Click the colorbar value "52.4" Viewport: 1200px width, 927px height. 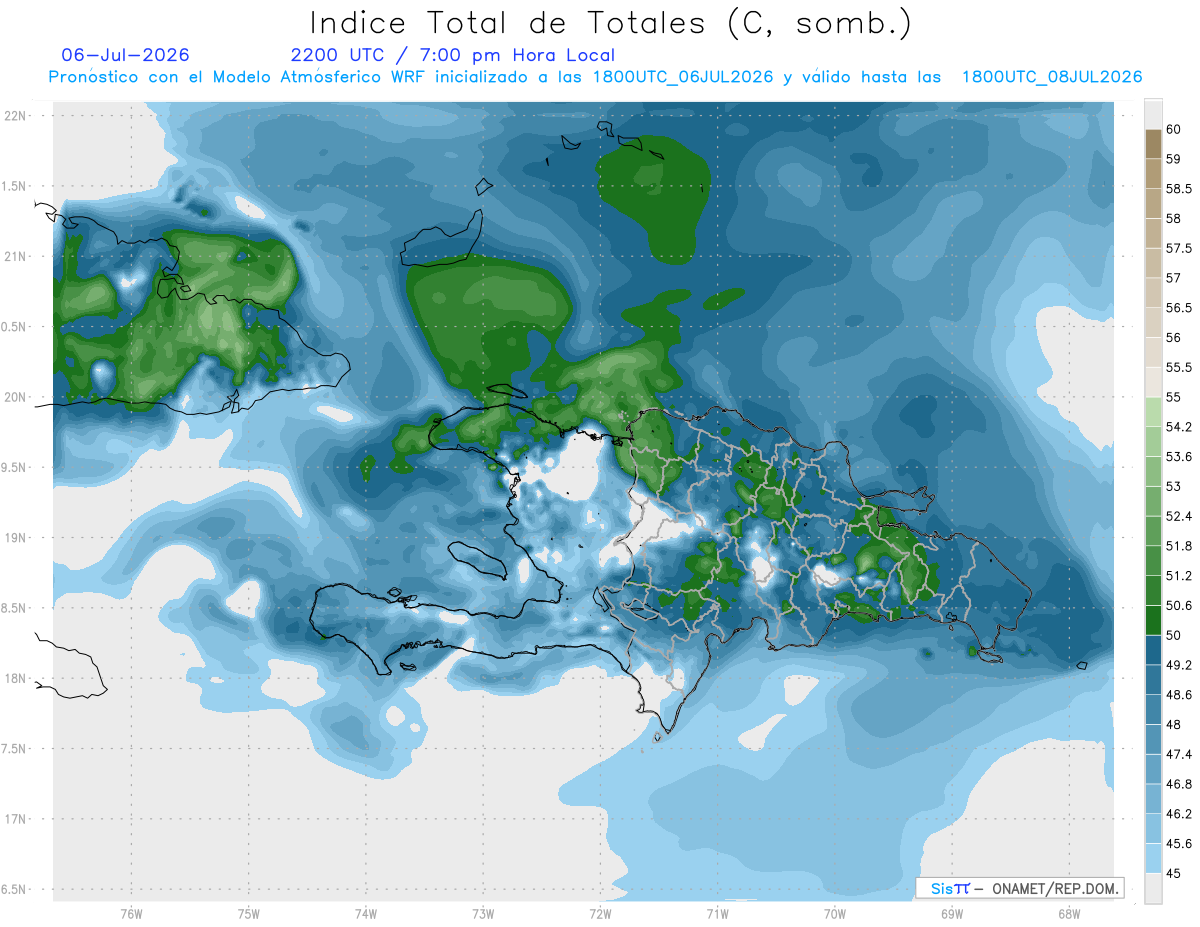(x=1180, y=516)
